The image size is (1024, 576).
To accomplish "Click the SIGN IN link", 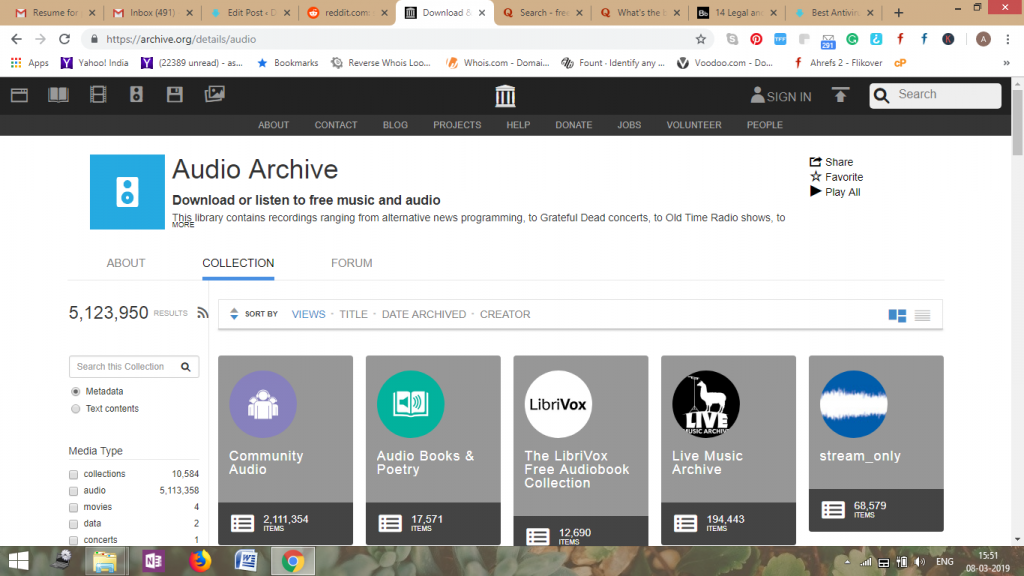I will (x=780, y=96).
